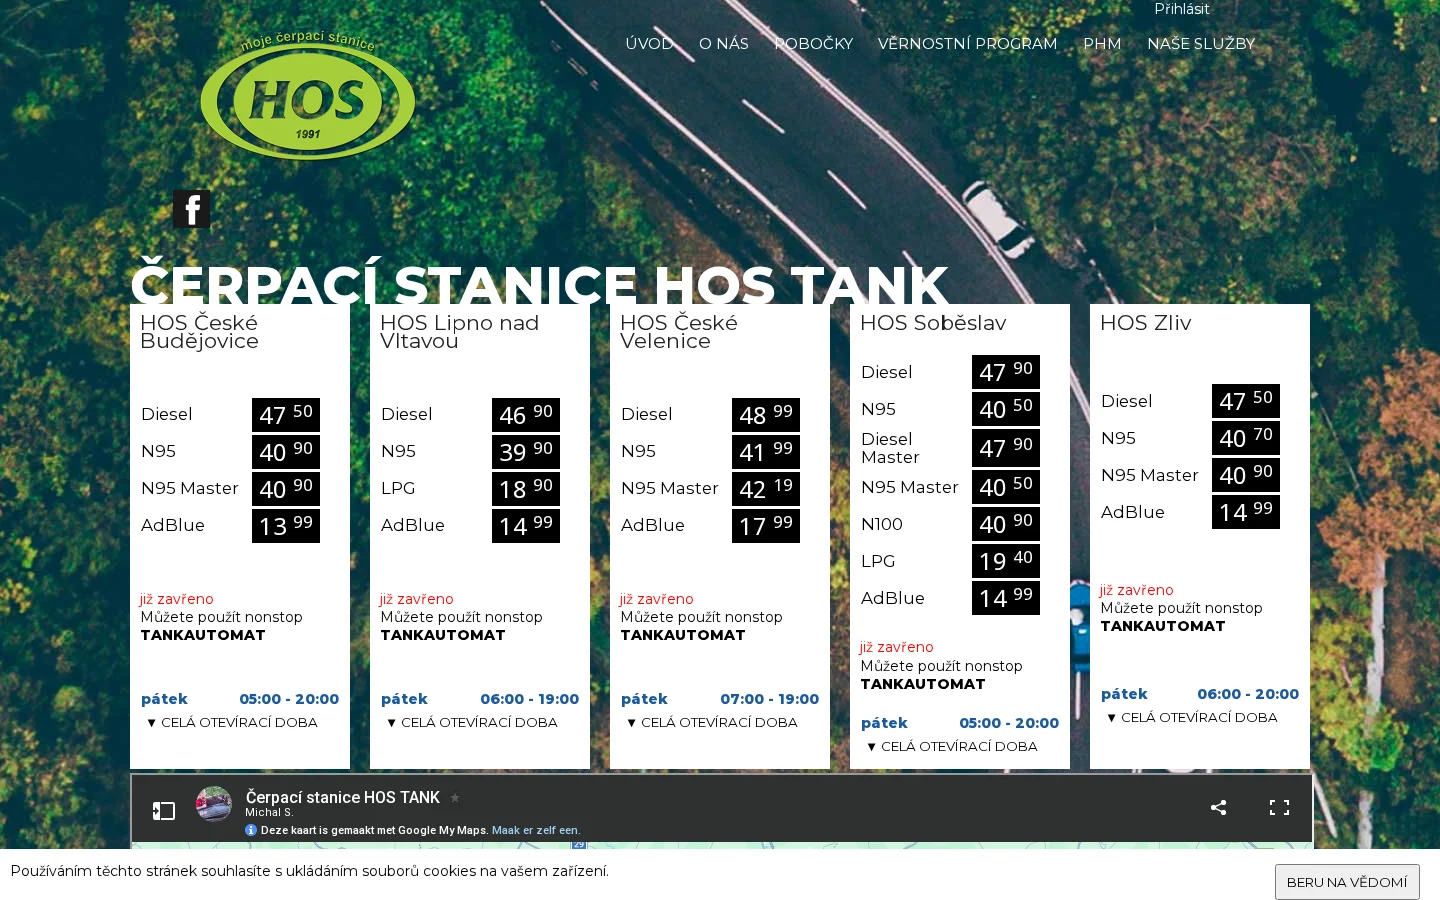Click N95 price 40.70 in Zliv
Viewport: 1440px width, 900px height.
[x=1246, y=438]
